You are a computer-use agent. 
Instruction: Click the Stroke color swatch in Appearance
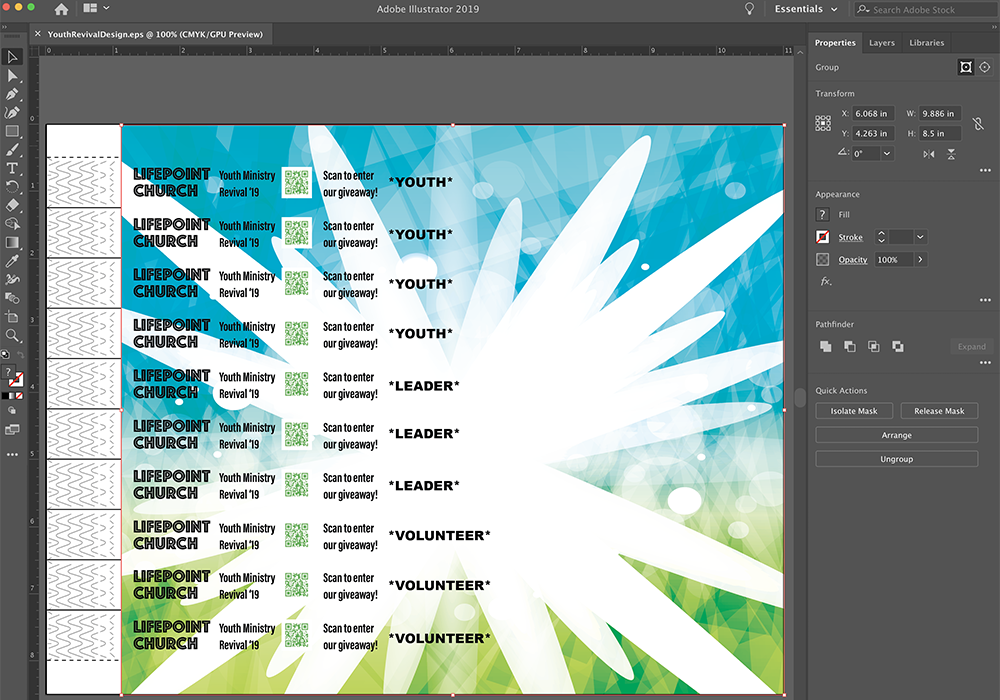[x=823, y=237]
